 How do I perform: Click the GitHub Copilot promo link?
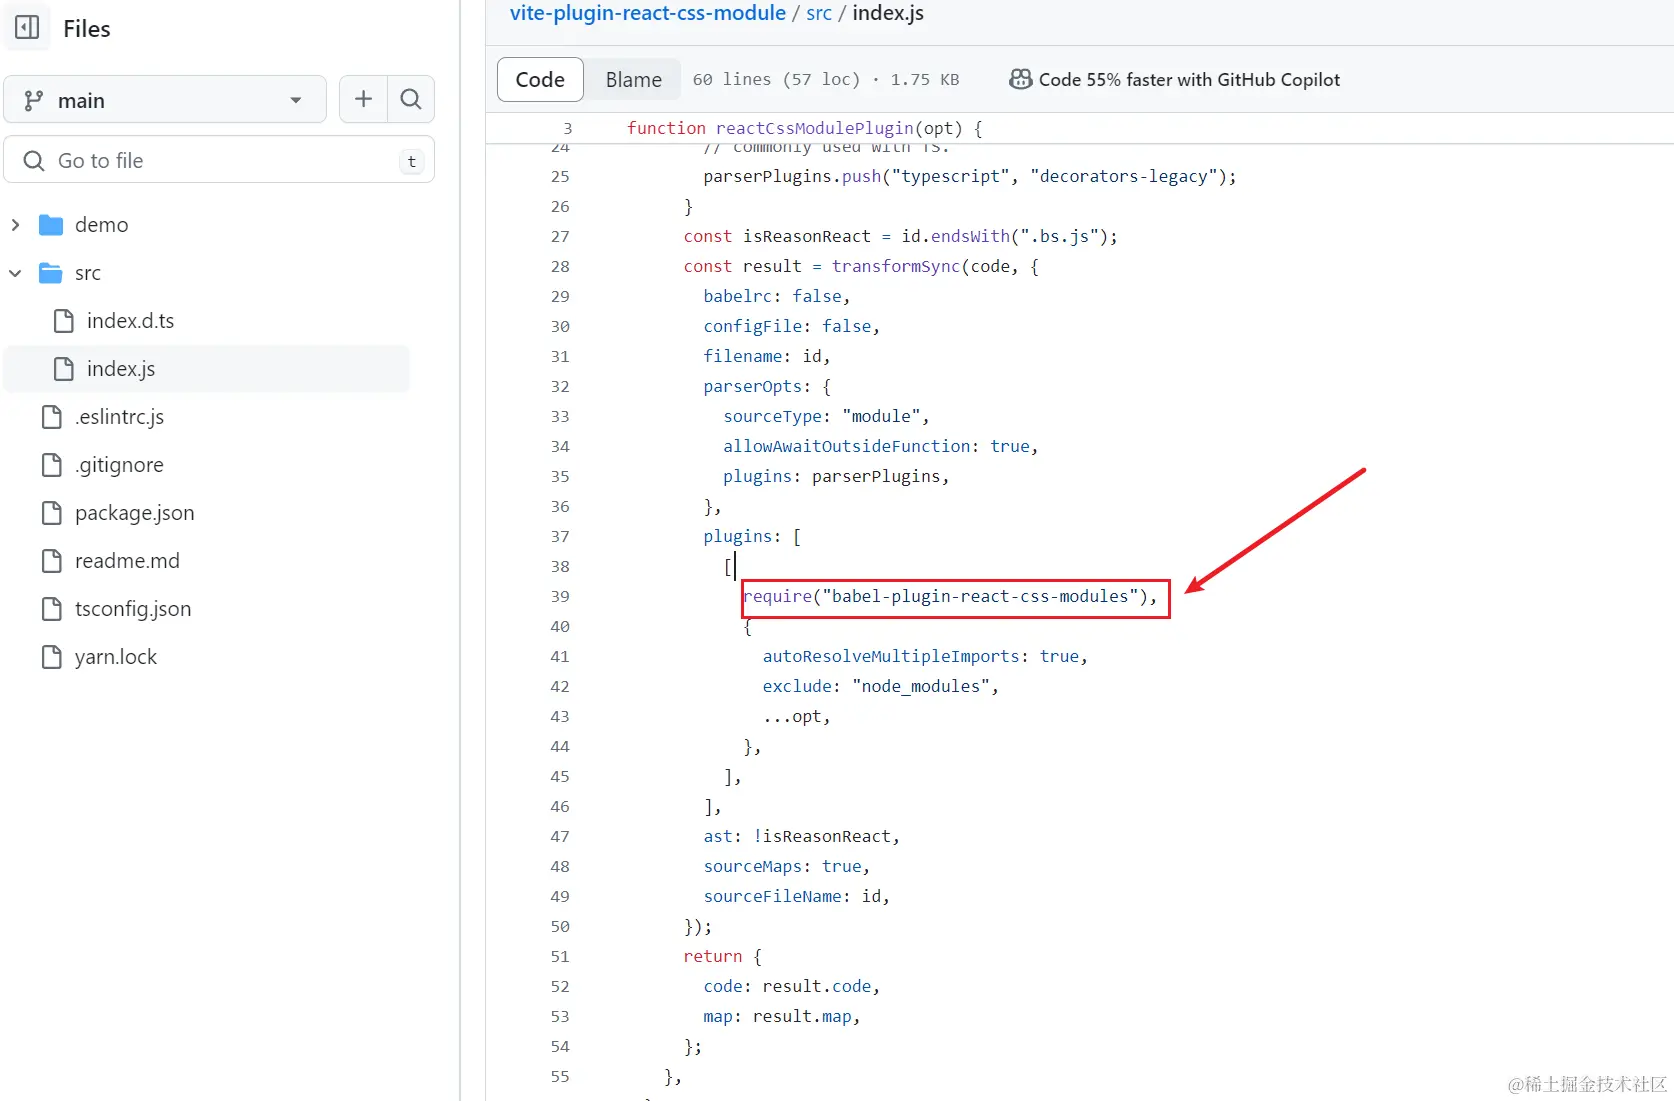(x=1189, y=80)
